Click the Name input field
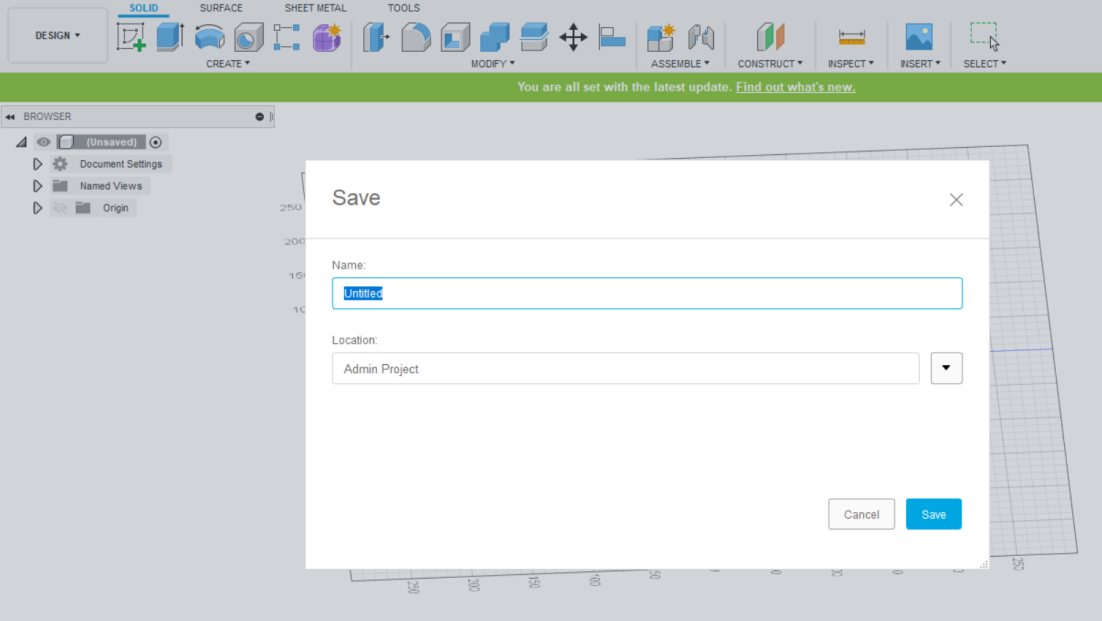 647,293
